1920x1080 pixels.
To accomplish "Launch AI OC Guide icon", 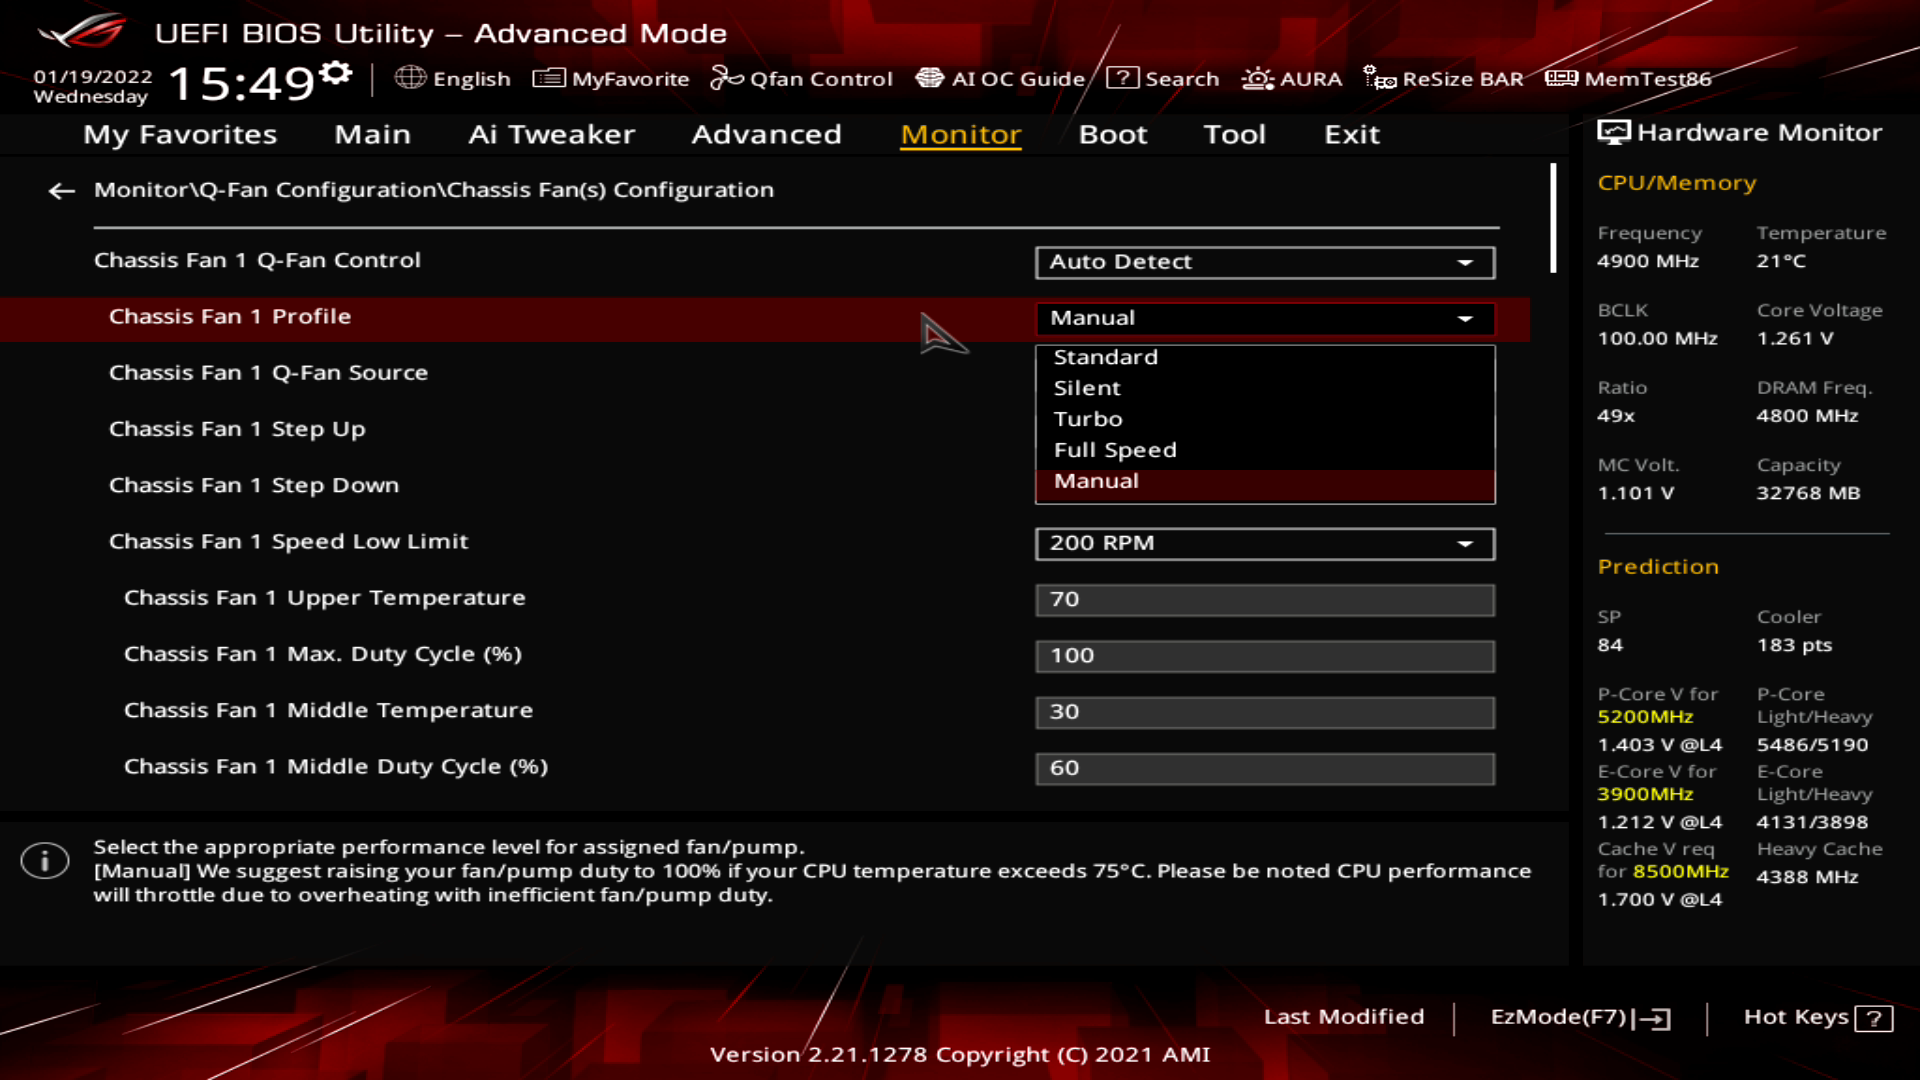I will 930,78.
